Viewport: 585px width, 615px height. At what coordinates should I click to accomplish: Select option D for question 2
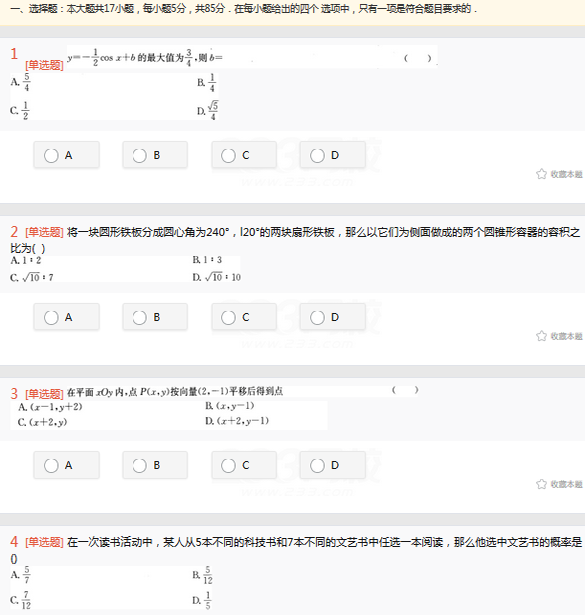[x=332, y=317]
